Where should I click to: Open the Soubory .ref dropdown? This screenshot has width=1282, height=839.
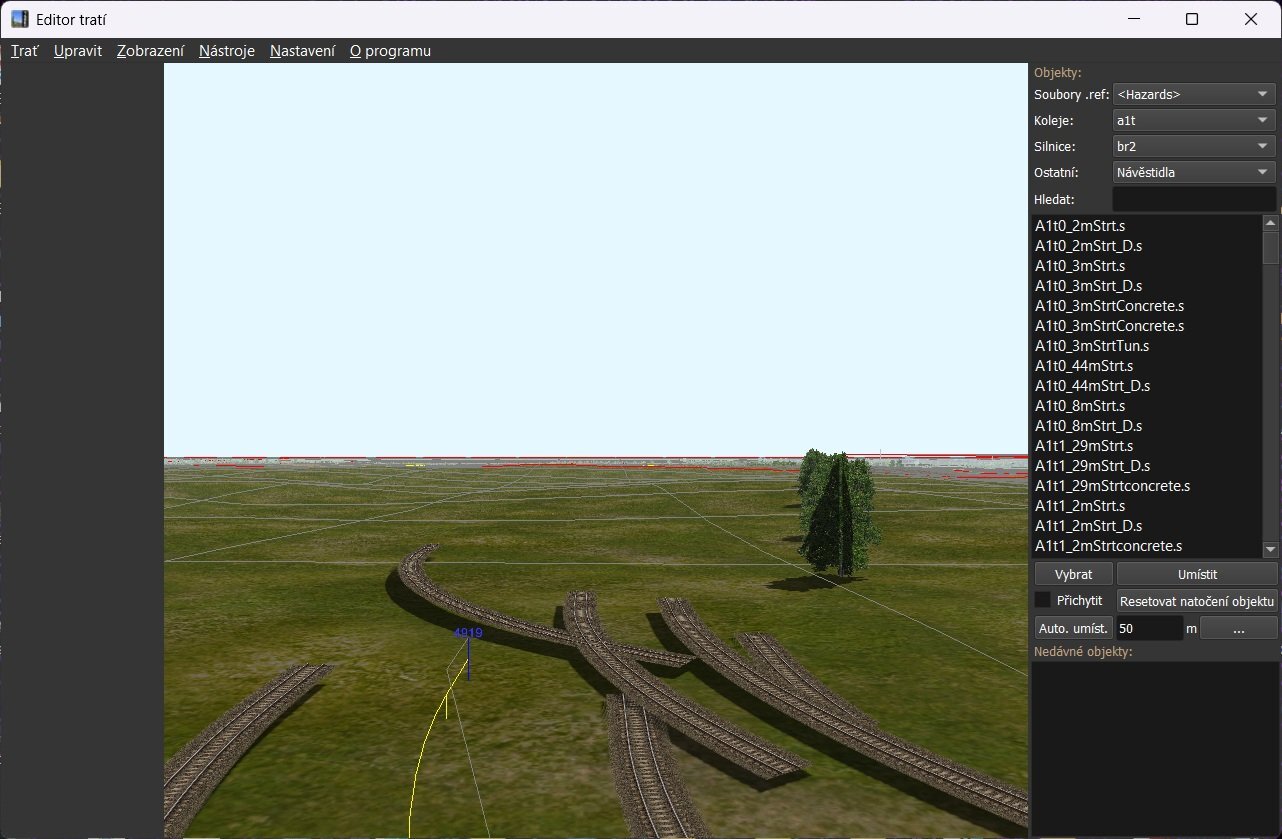click(x=1194, y=94)
